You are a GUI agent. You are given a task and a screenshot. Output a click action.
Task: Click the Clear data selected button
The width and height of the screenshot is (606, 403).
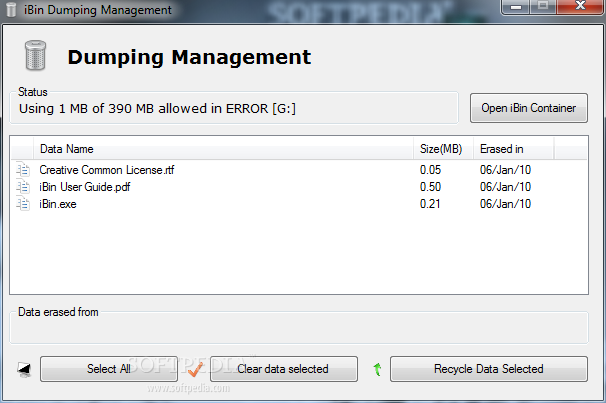coord(283,369)
